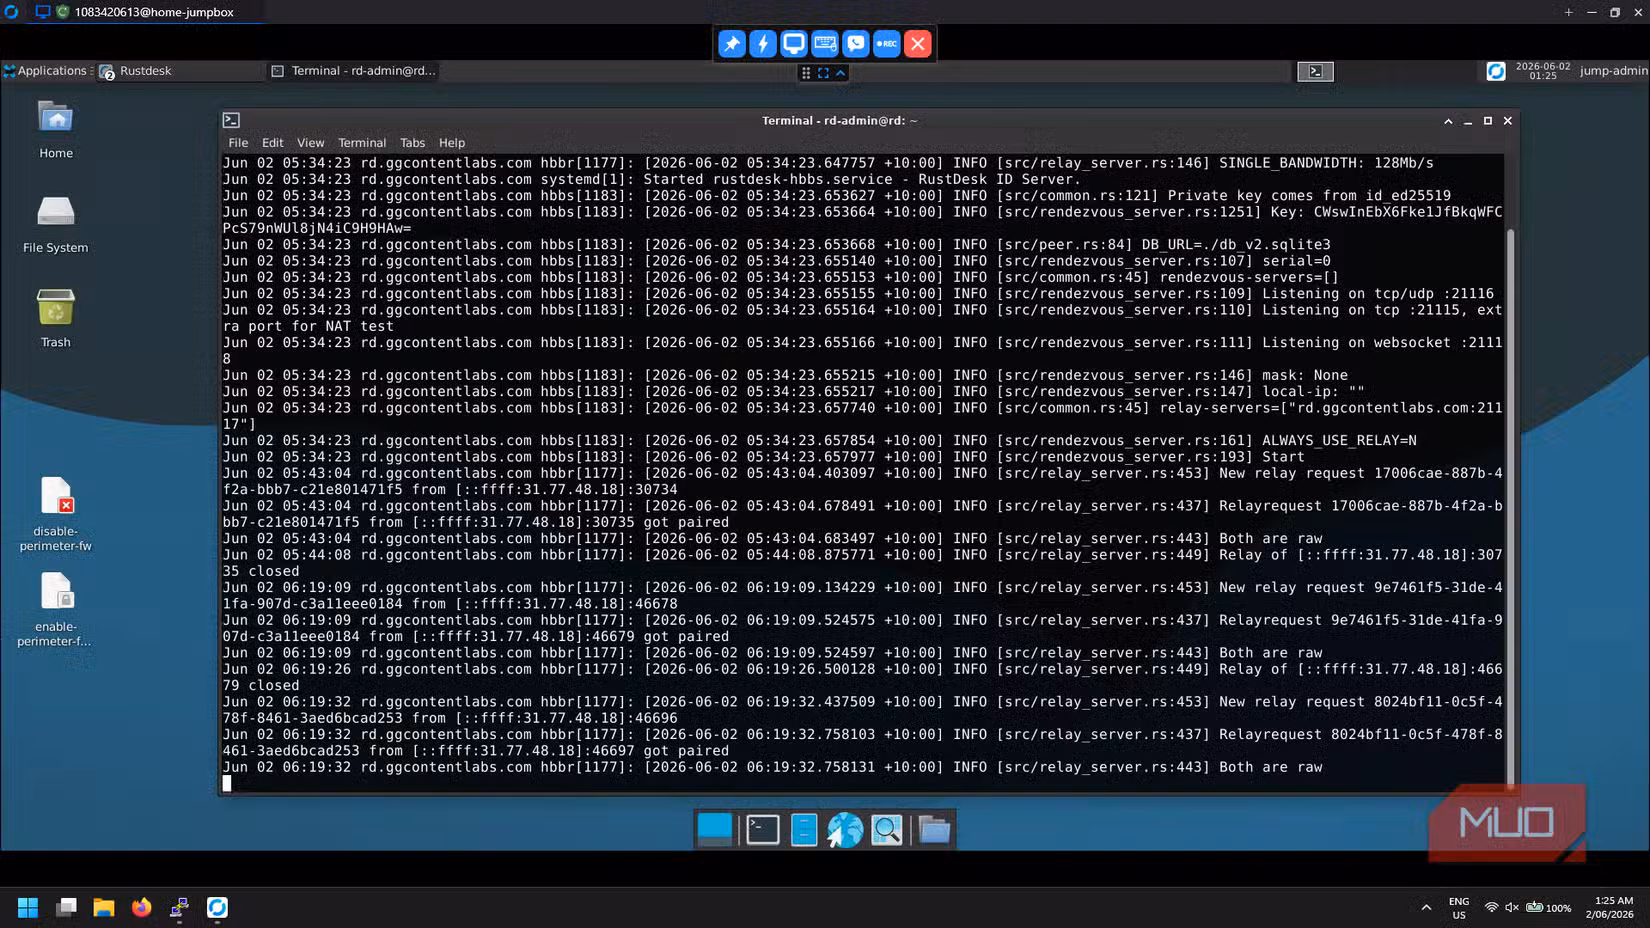Add a new RustDesk connection tab
This screenshot has width=1650, height=928.
(x=1568, y=12)
